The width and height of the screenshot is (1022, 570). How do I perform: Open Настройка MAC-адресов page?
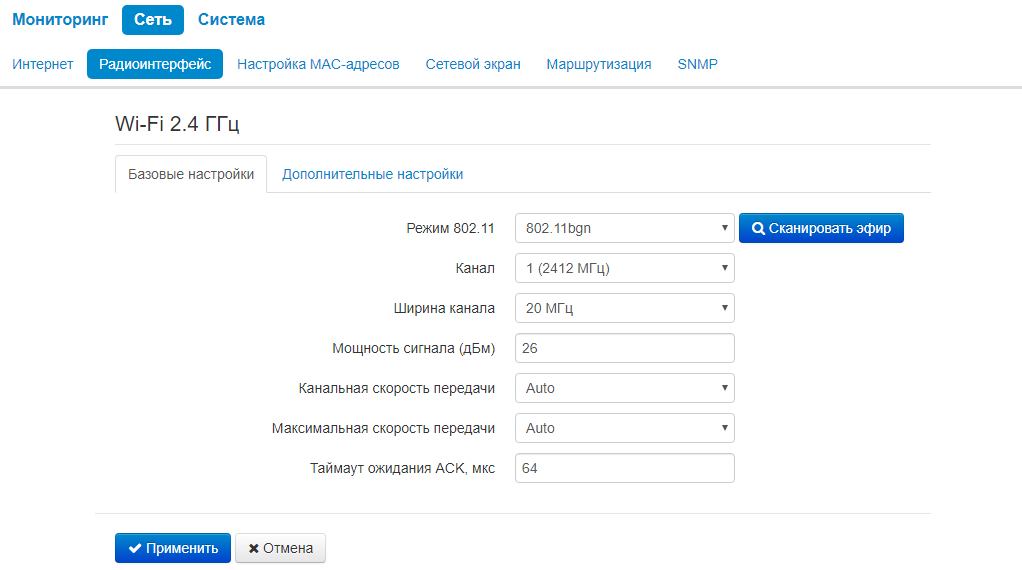pos(318,64)
